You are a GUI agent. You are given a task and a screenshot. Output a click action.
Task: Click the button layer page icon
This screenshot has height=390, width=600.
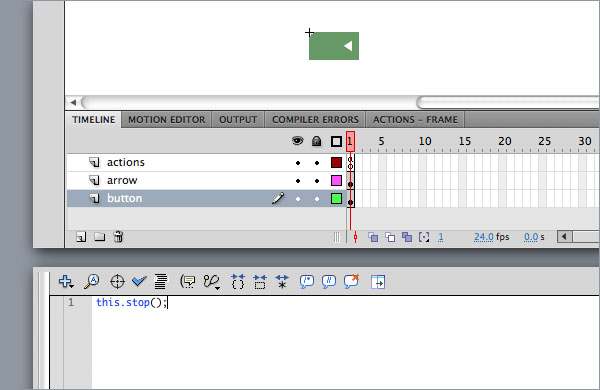(x=94, y=198)
